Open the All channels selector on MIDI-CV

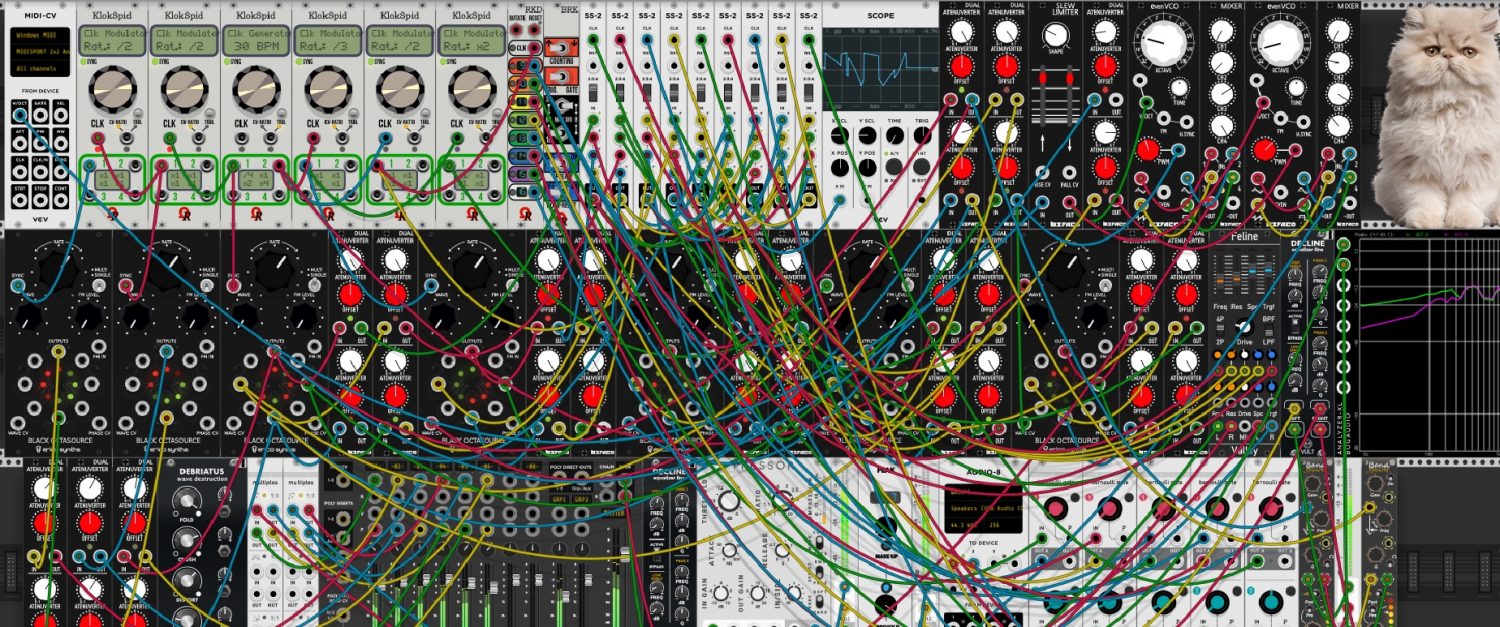(x=40, y=68)
